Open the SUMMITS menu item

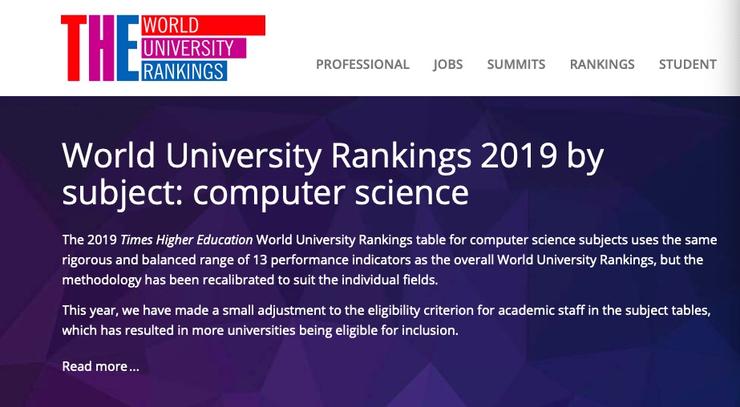pyautogui.click(x=516, y=64)
